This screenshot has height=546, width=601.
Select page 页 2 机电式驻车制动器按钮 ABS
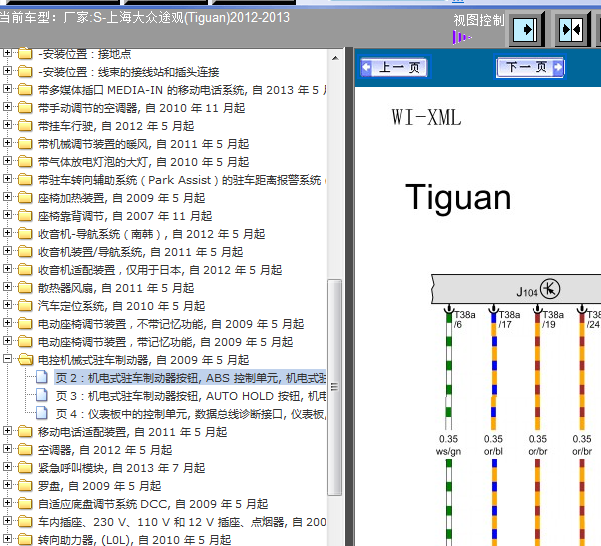pyautogui.click(x=190, y=378)
